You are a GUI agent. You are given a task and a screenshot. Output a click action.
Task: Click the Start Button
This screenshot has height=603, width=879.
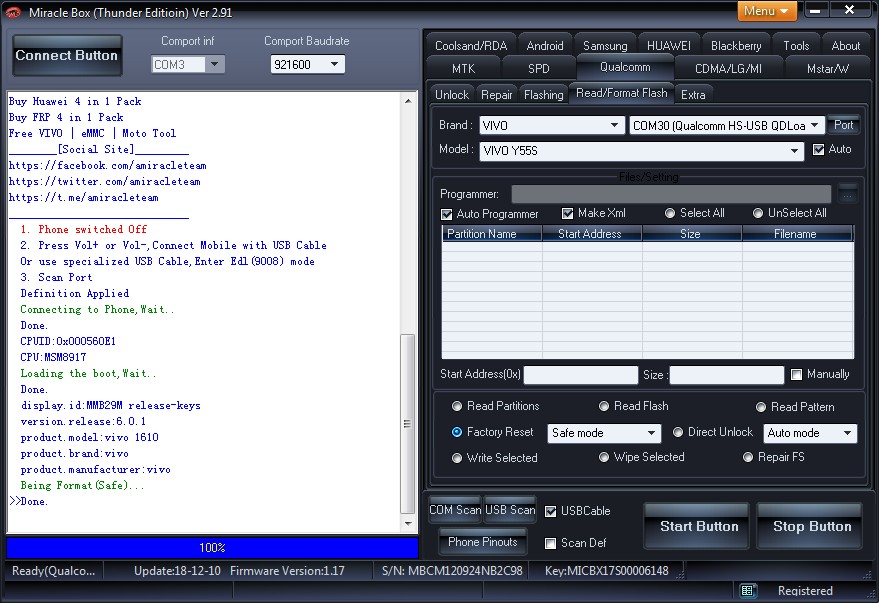698,526
